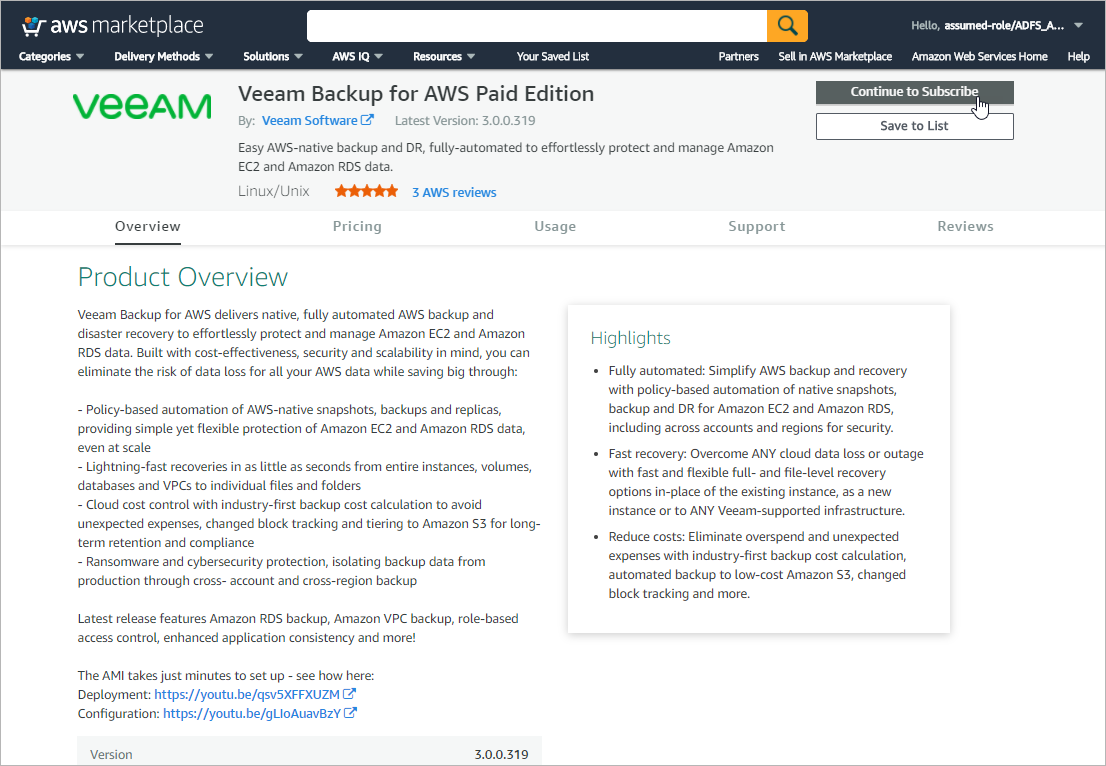Viewport: 1106px width, 766px height.
Task: Switch to the Overview tab
Action: click(147, 226)
